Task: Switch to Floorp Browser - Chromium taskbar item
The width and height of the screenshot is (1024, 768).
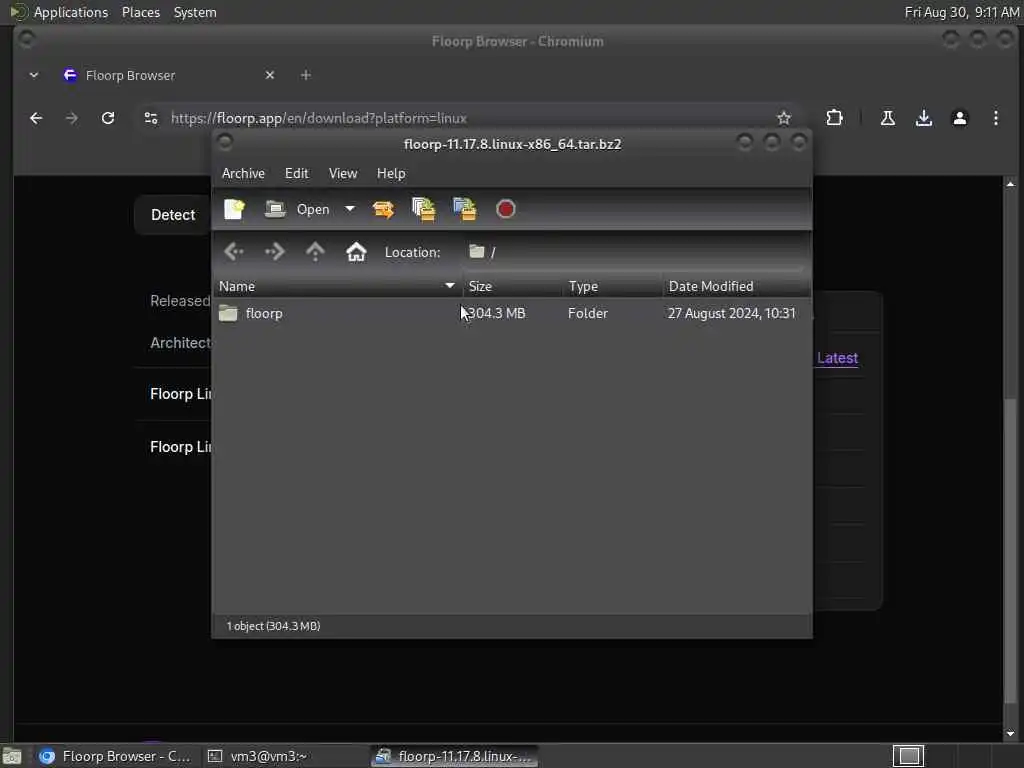Action: point(114,756)
